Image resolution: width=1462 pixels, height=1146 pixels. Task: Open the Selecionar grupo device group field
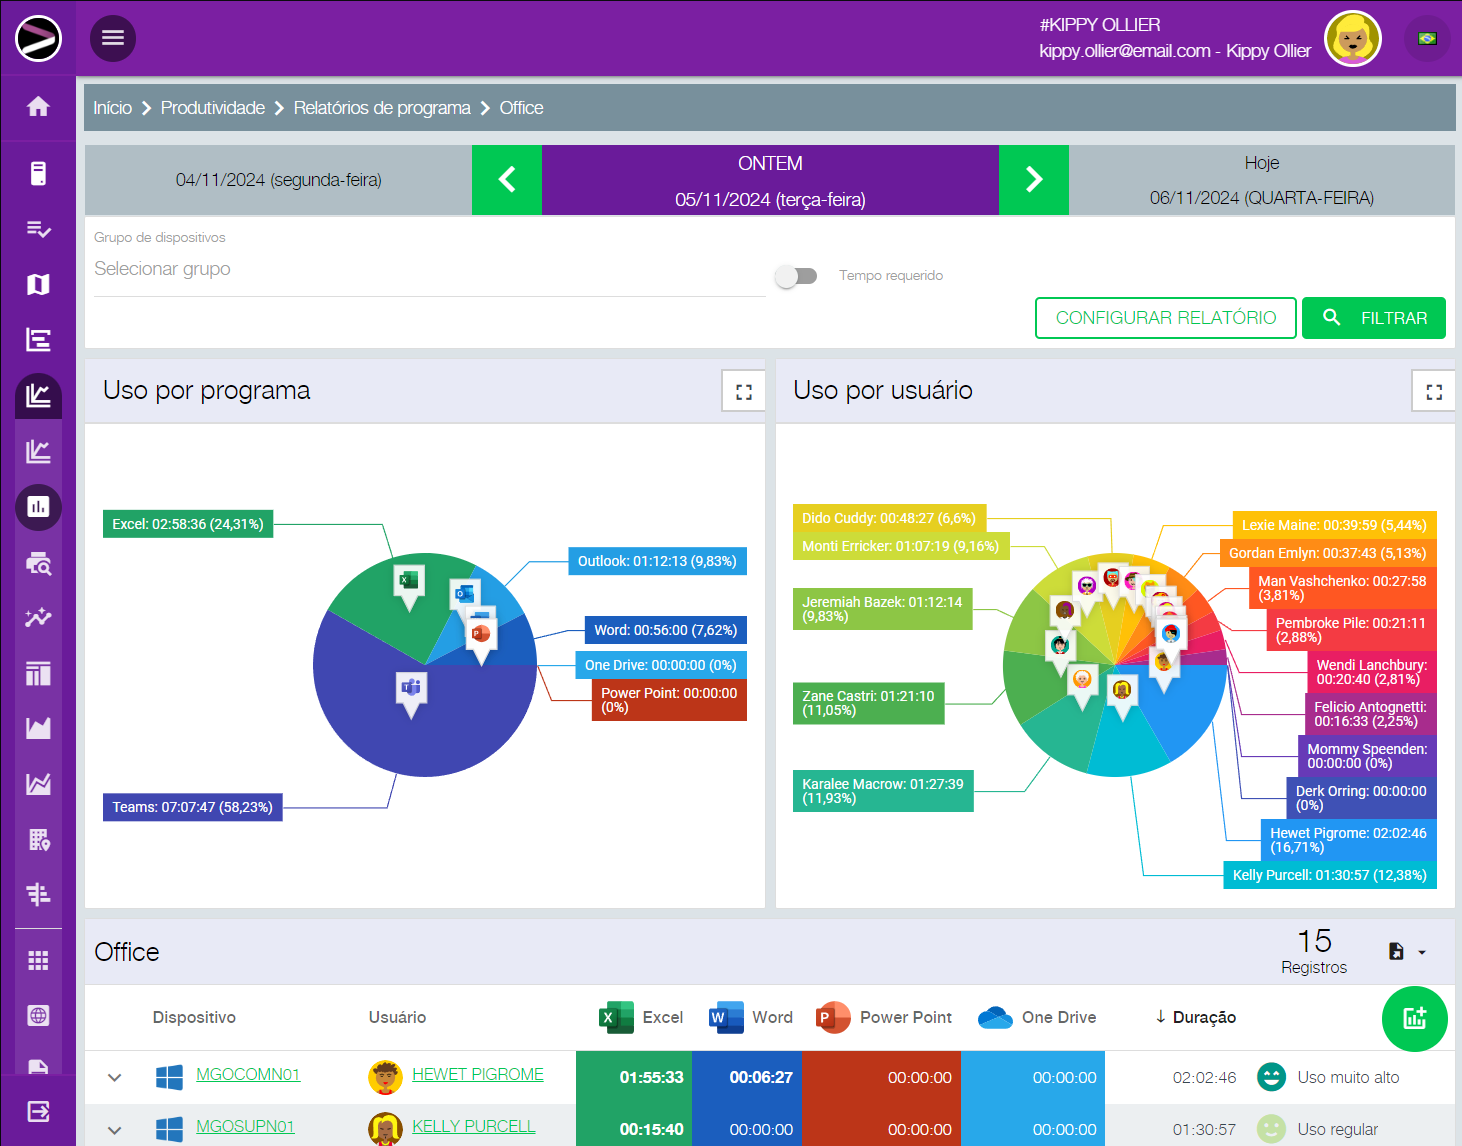tap(430, 269)
